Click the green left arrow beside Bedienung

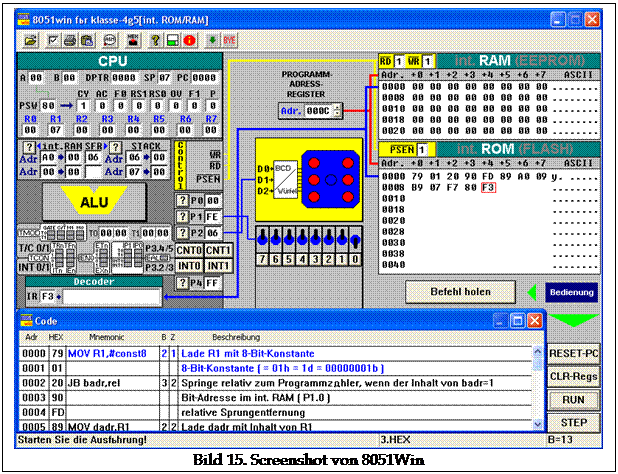[x=532, y=292]
